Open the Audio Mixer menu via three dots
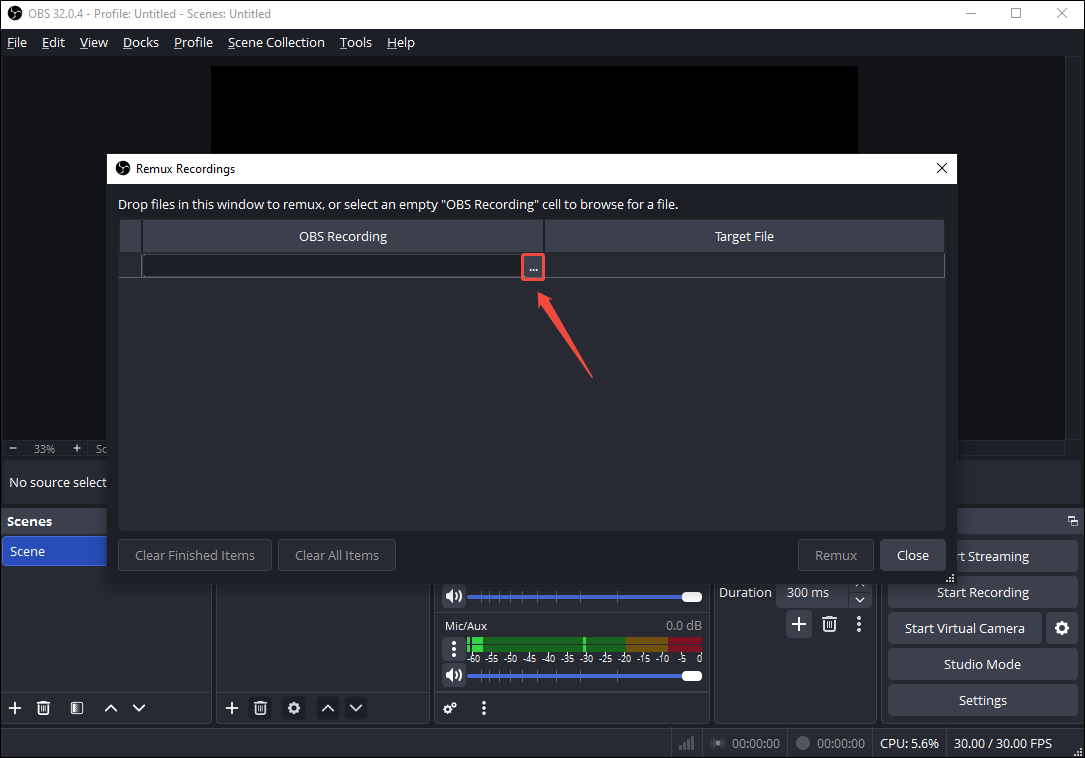This screenshot has height=758, width=1085. 484,708
